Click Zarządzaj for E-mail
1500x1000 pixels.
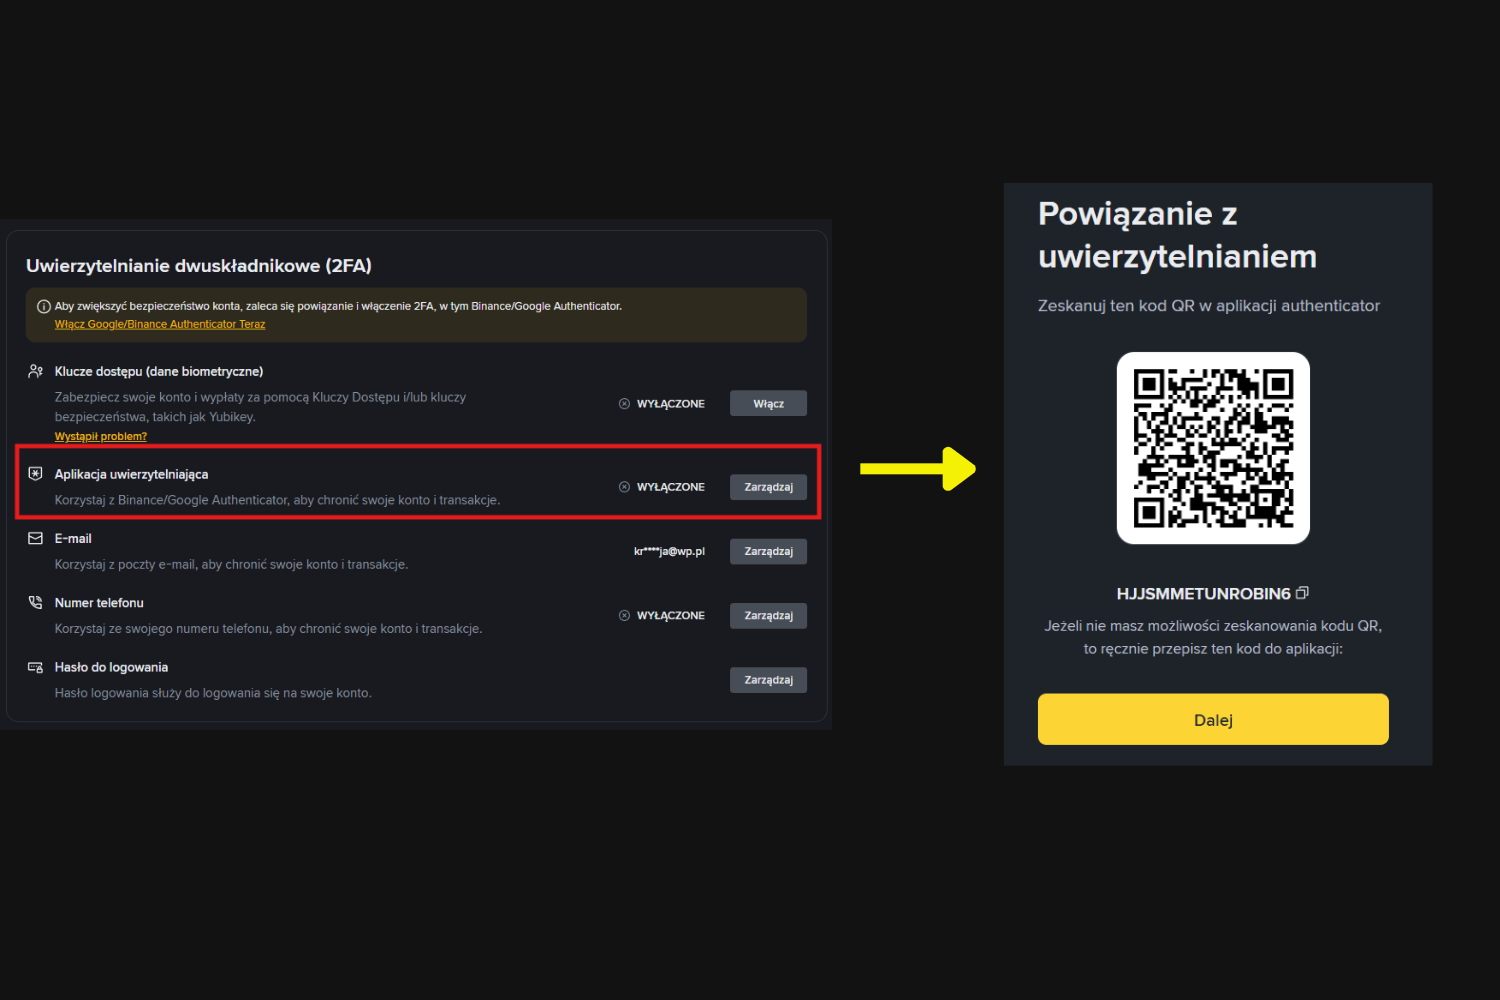tap(768, 551)
